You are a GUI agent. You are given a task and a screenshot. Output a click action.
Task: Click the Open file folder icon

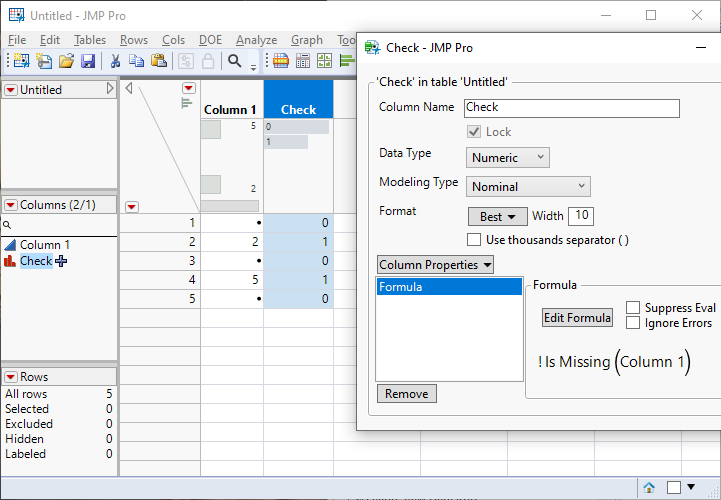(66, 61)
